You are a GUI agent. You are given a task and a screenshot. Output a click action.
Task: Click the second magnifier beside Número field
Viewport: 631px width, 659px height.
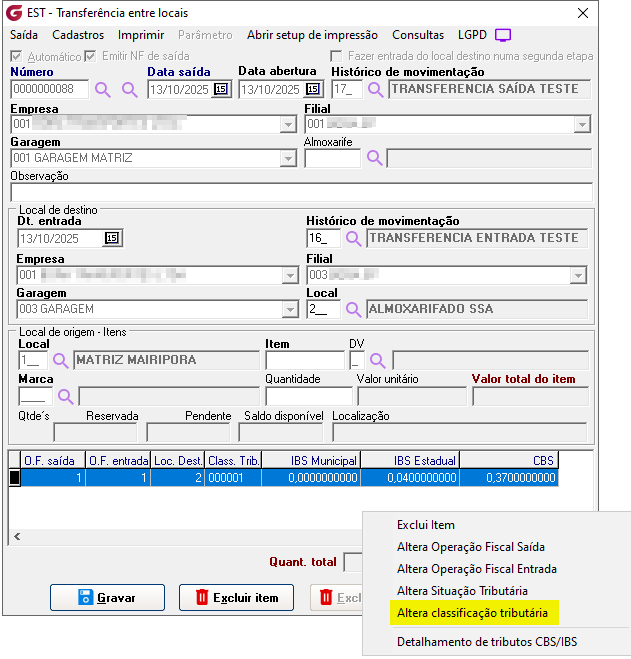click(129, 90)
